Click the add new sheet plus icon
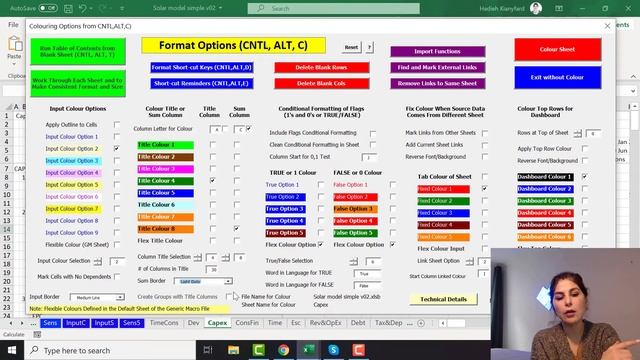 (x=421, y=323)
